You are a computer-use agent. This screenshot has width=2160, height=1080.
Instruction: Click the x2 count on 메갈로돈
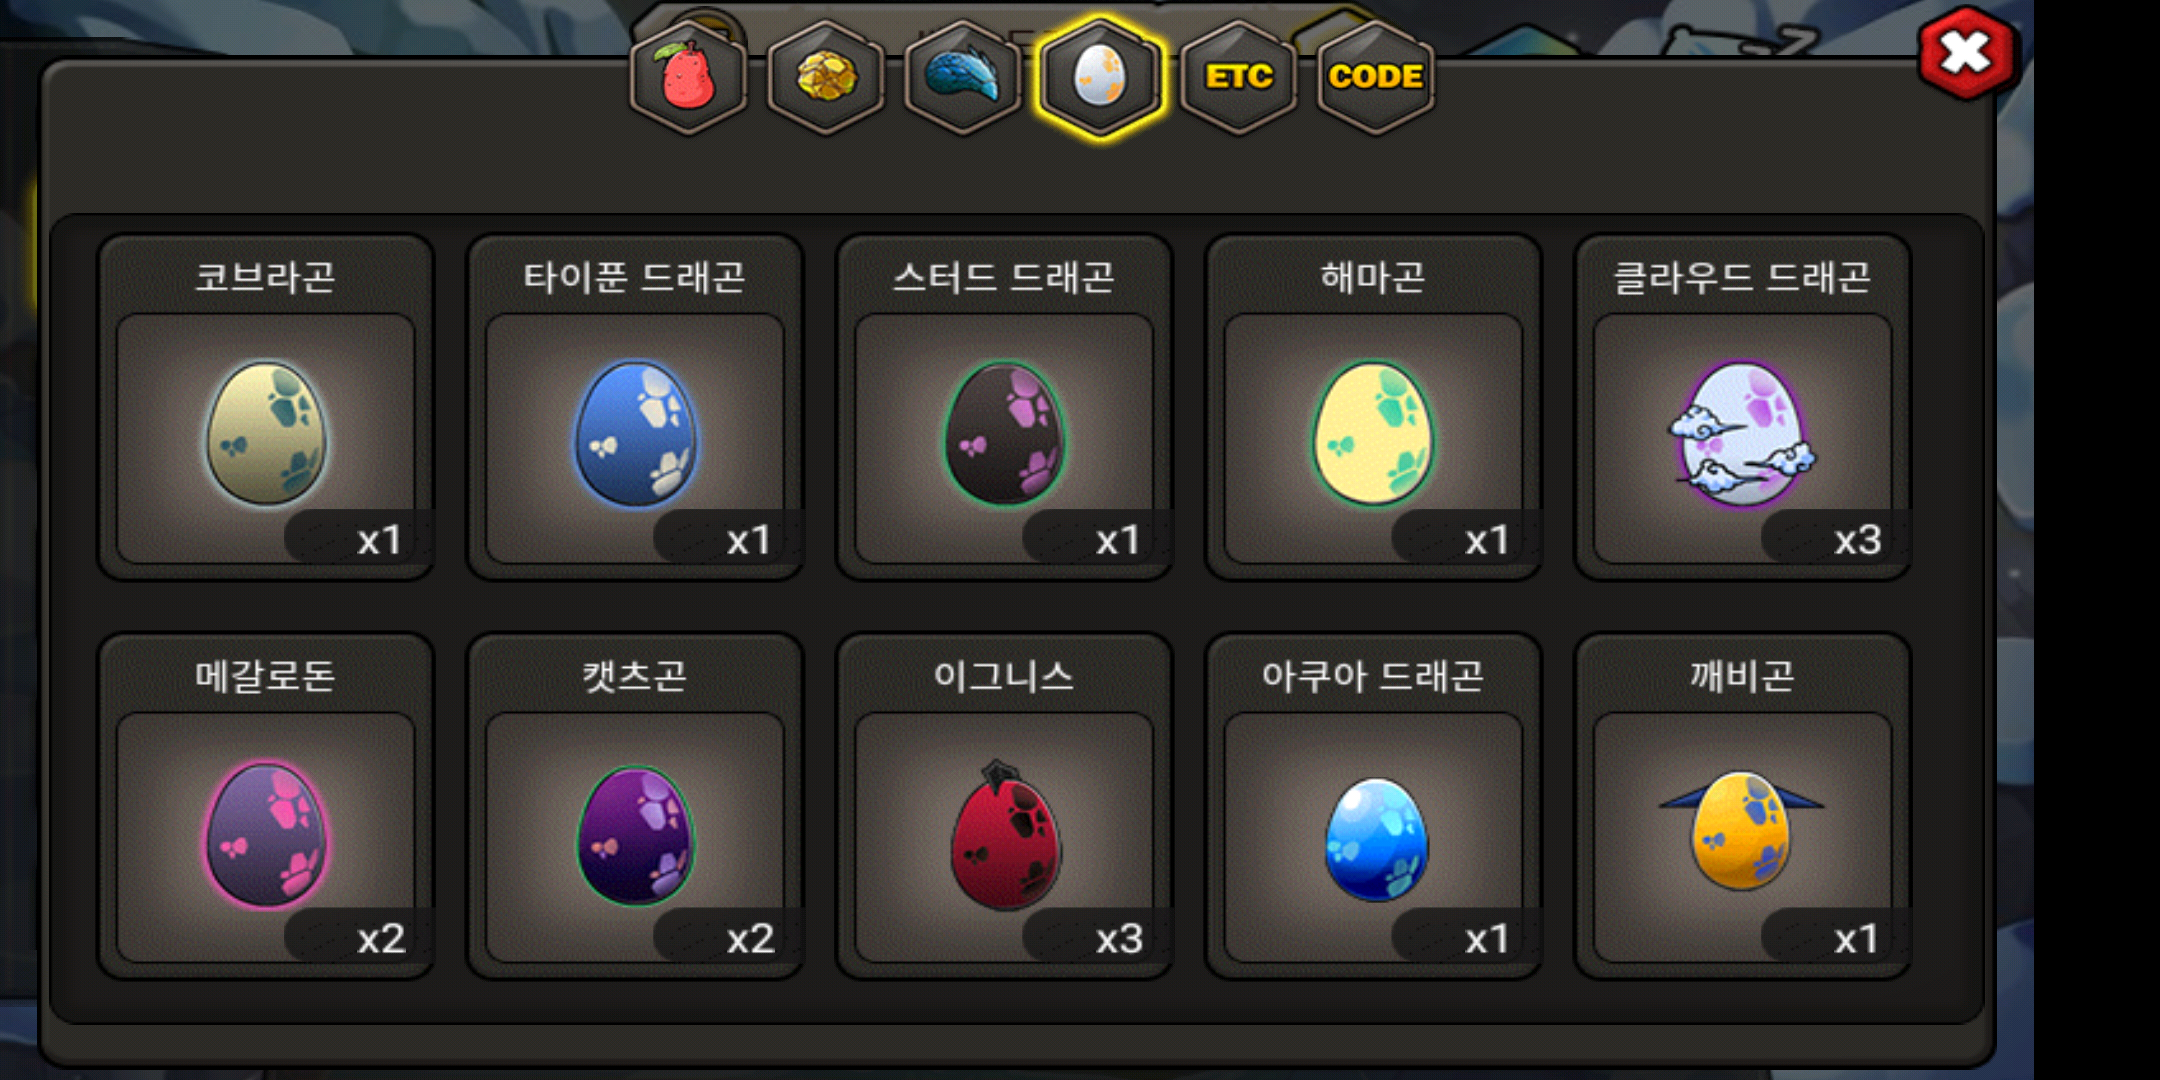pyautogui.click(x=381, y=939)
